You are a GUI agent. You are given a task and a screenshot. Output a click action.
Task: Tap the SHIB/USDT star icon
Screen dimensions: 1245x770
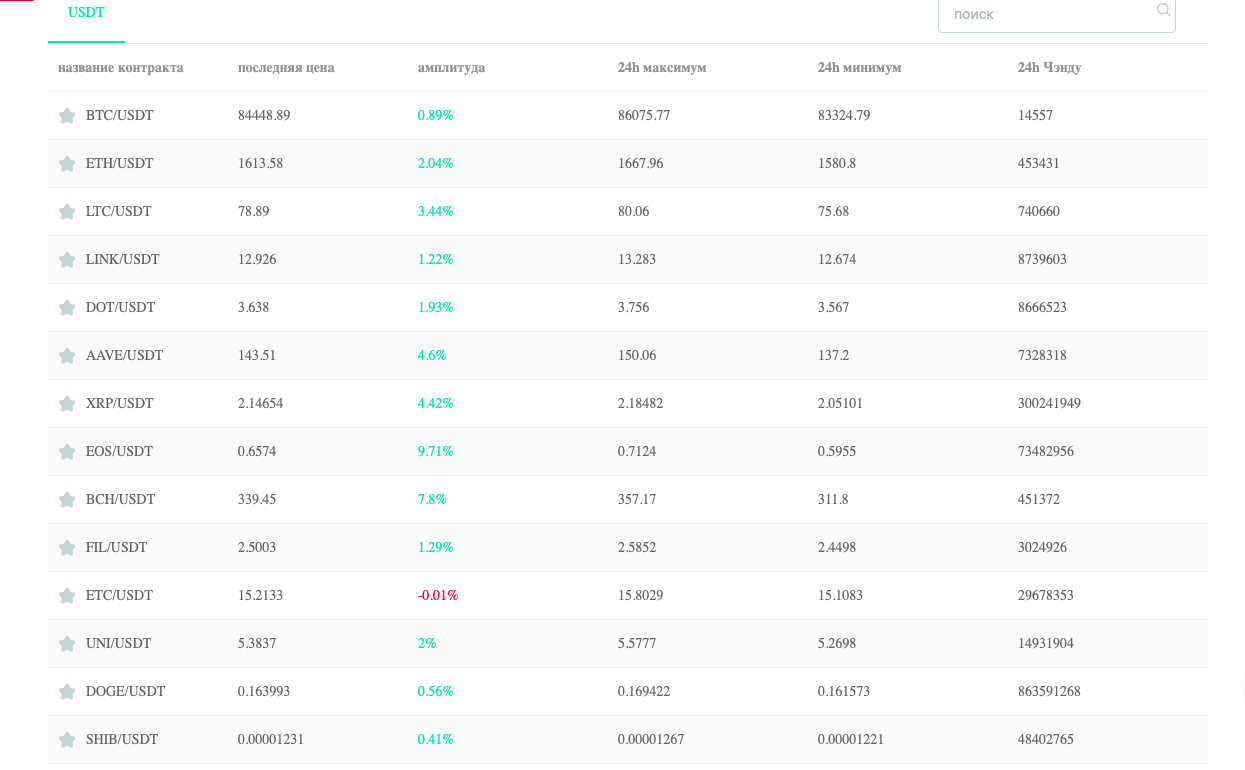pyautogui.click(x=67, y=740)
